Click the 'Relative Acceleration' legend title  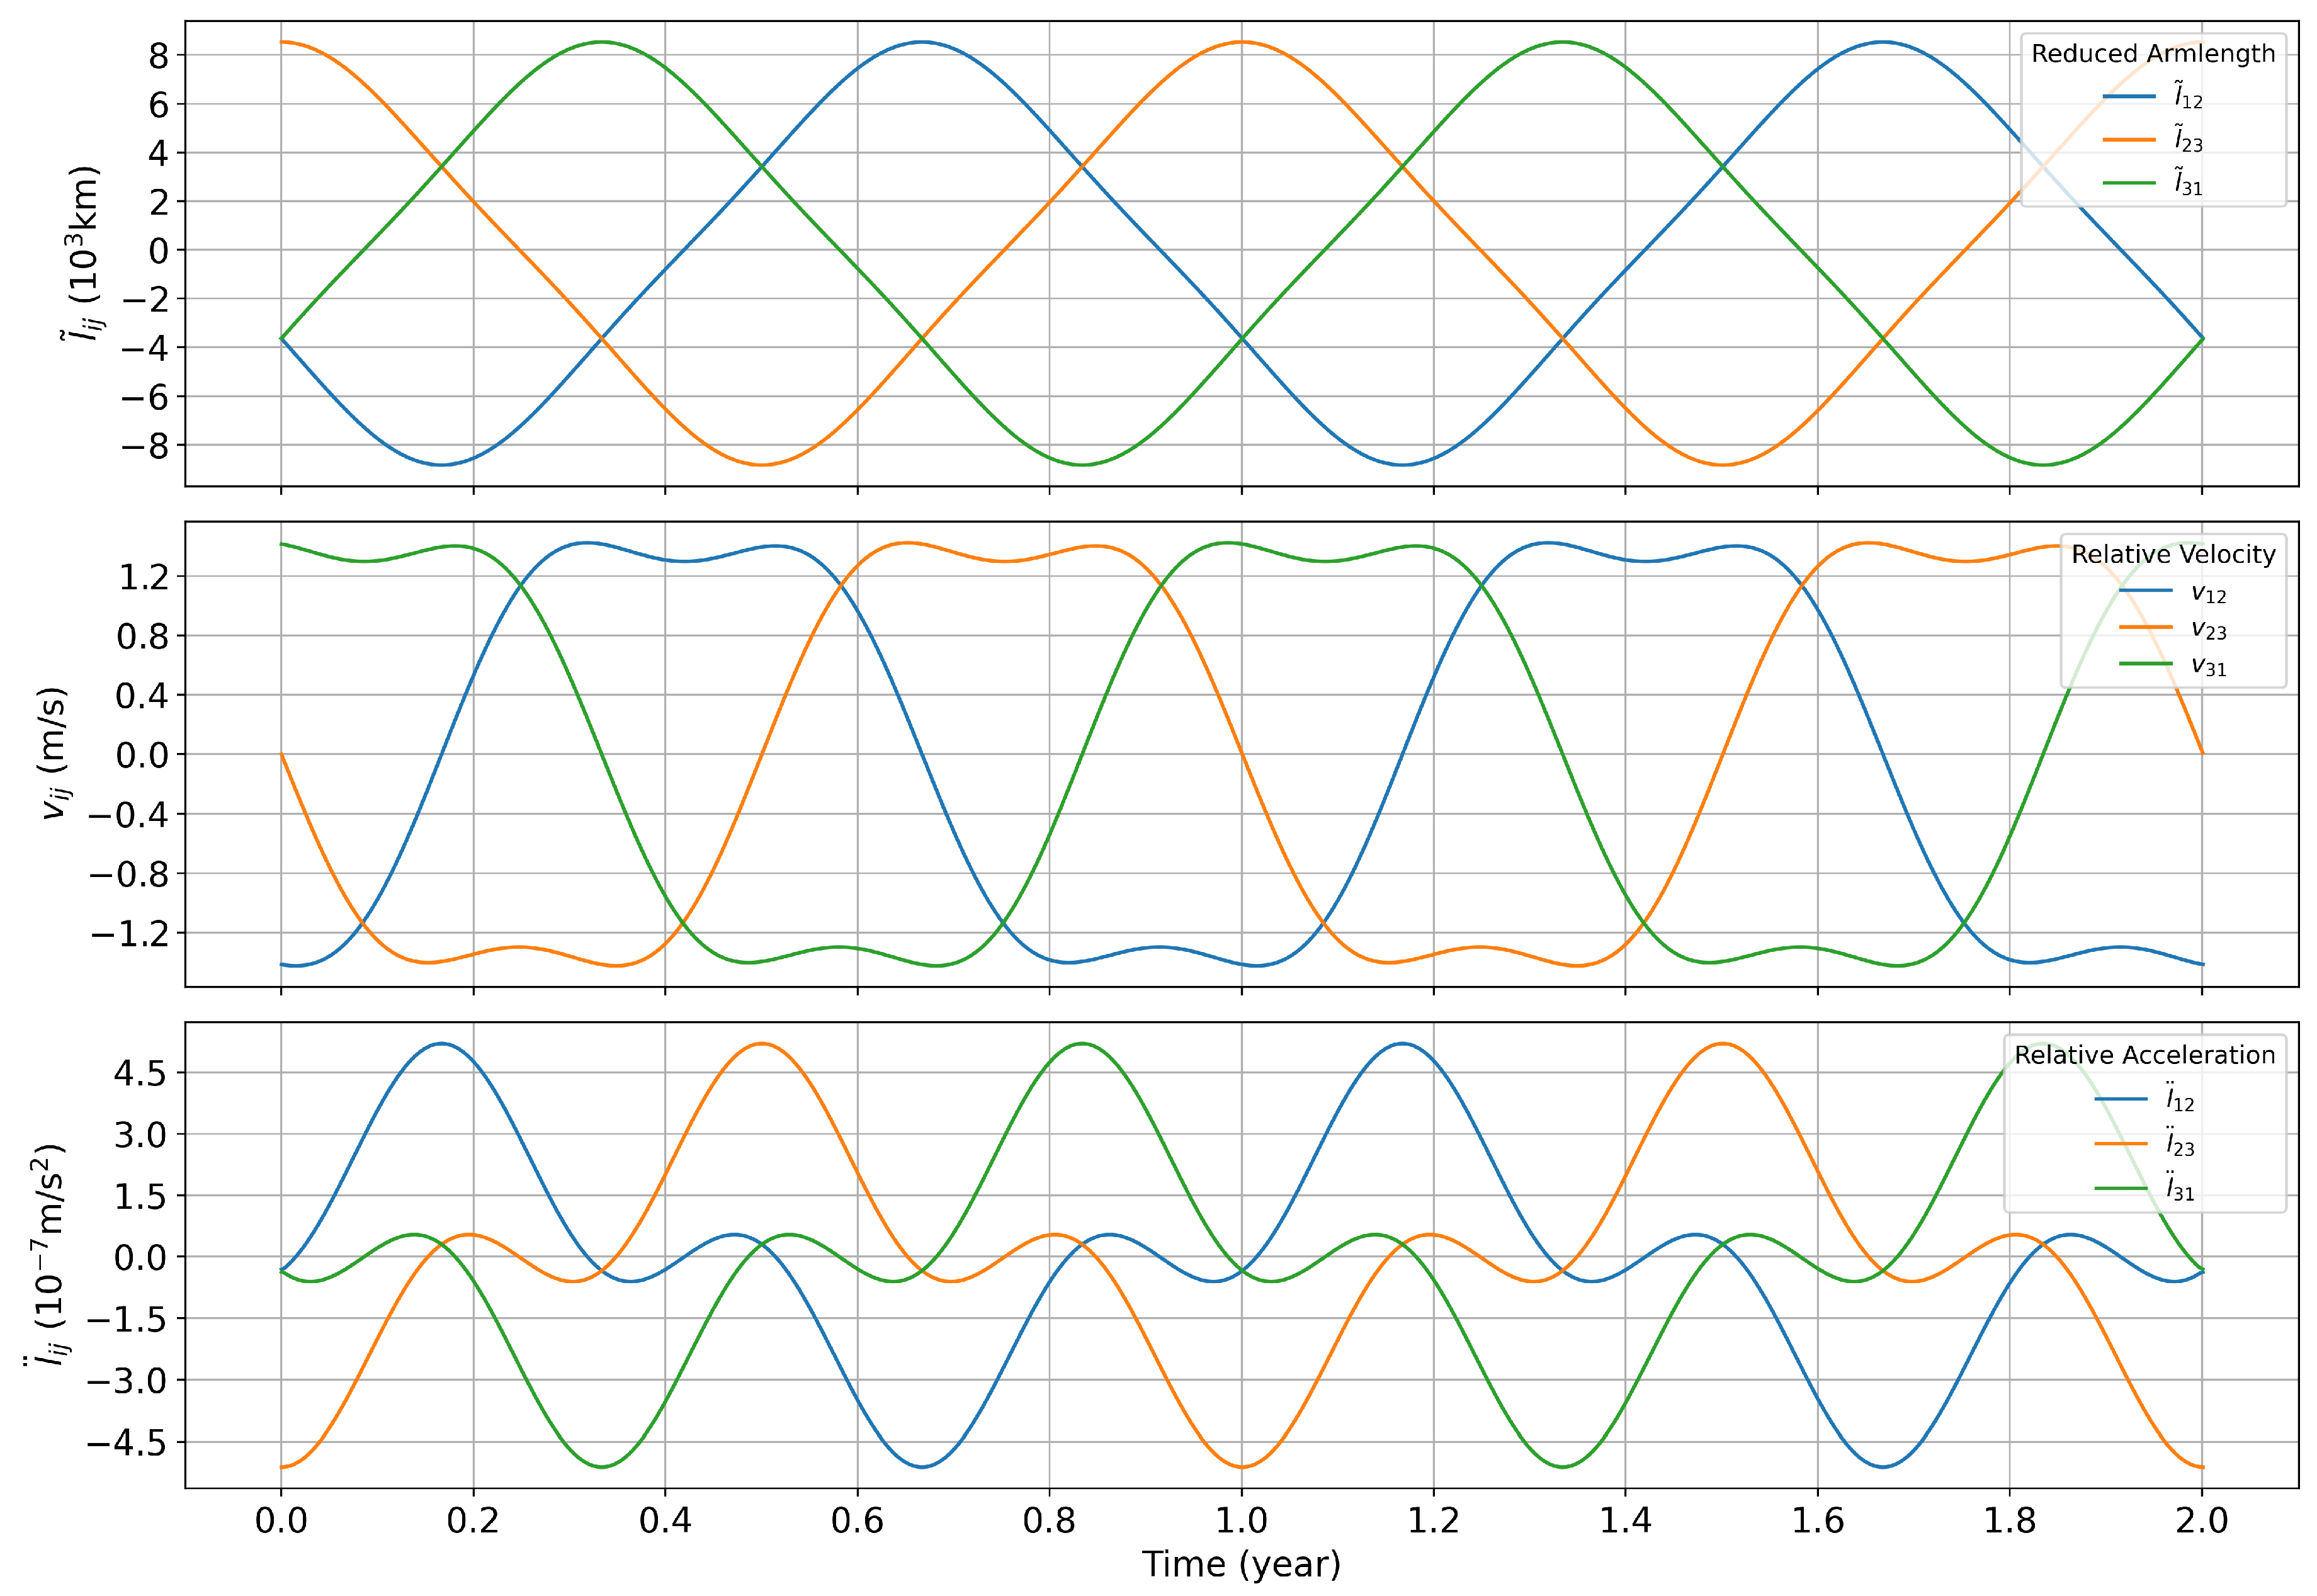pyautogui.click(x=2144, y=1055)
